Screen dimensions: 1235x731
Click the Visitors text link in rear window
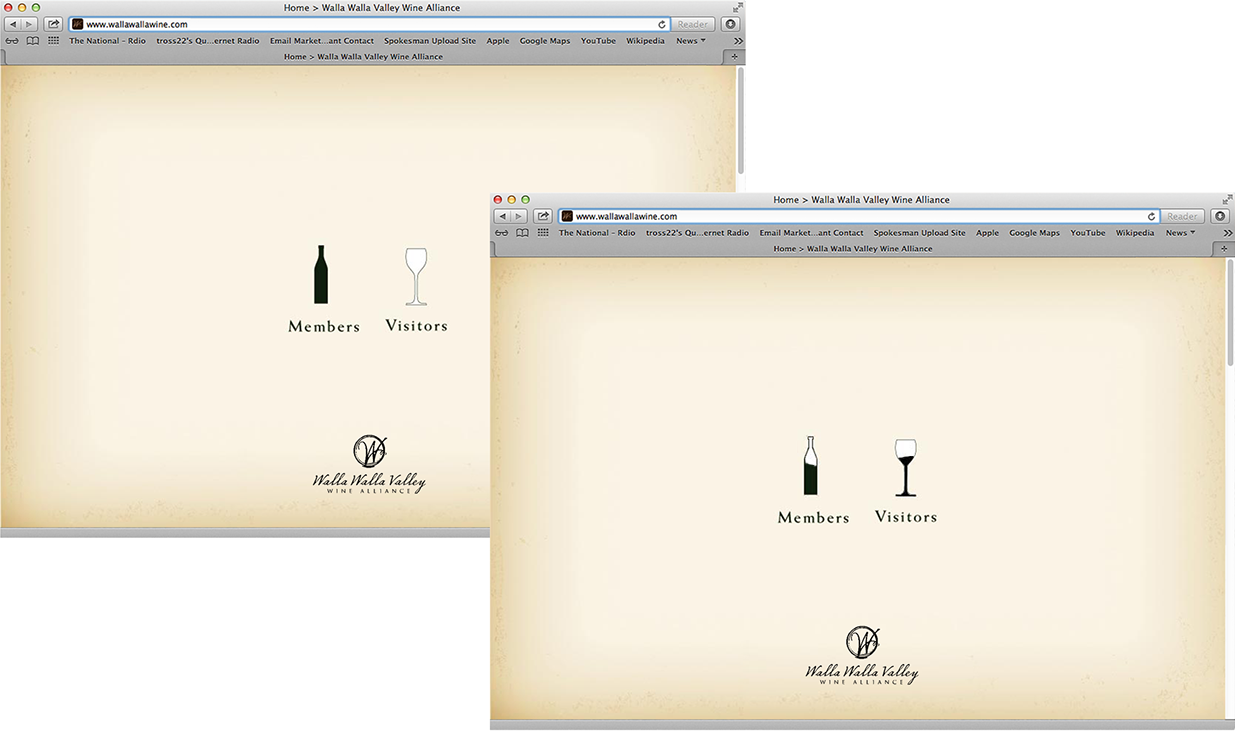416,326
